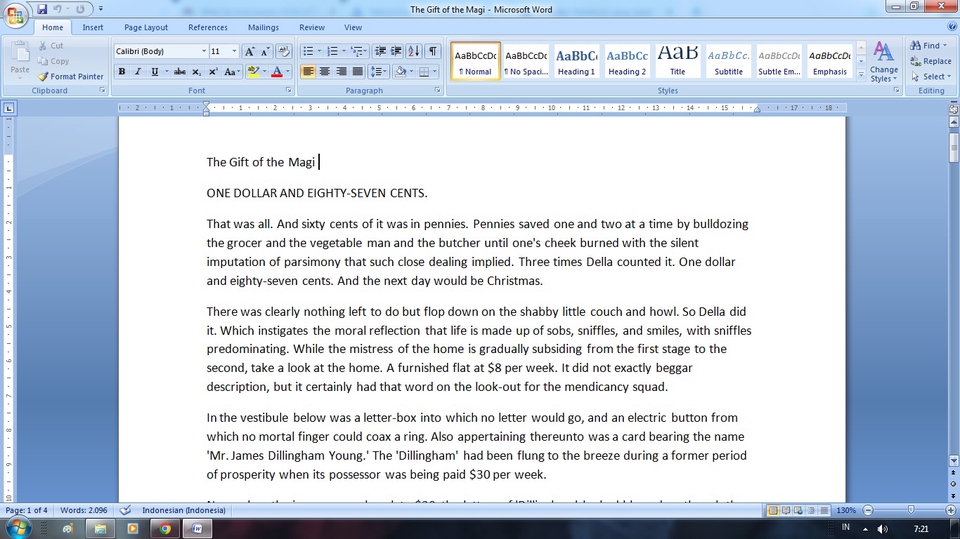This screenshot has width=960, height=539.
Task: Click the Windows Start orb
Action: [x=17, y=527]
